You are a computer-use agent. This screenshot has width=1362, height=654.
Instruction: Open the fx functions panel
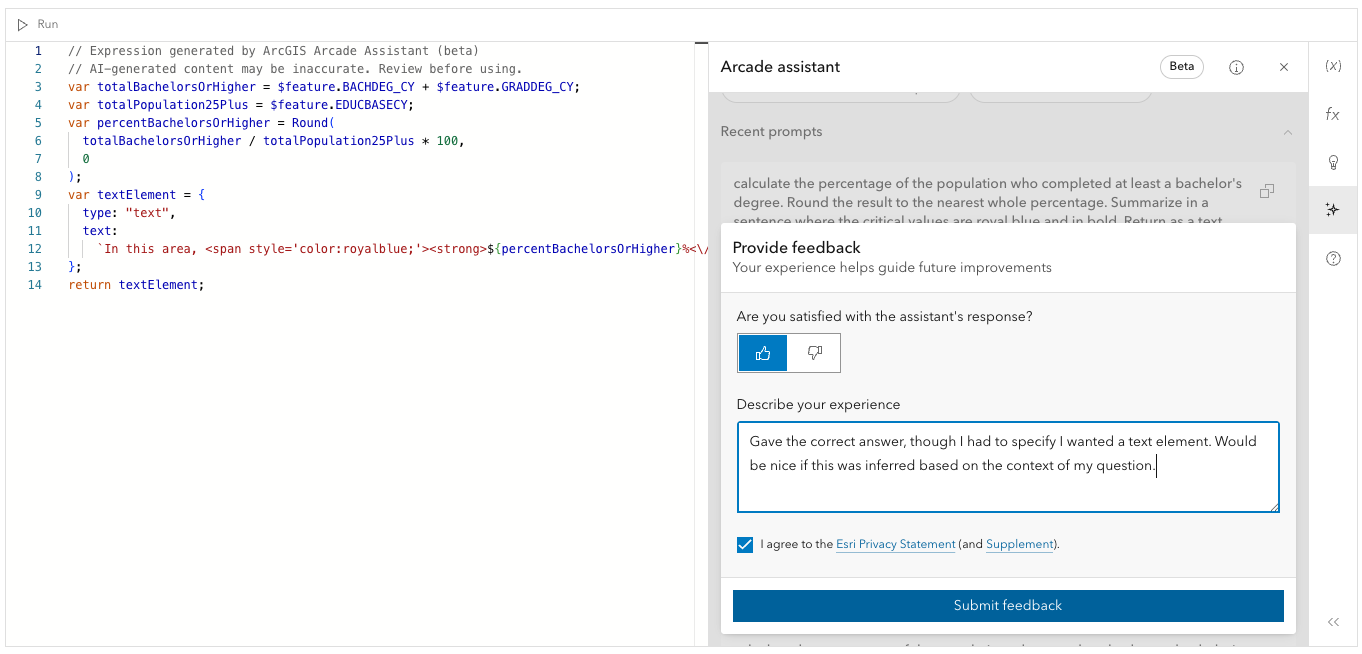tap(1333, 114)
